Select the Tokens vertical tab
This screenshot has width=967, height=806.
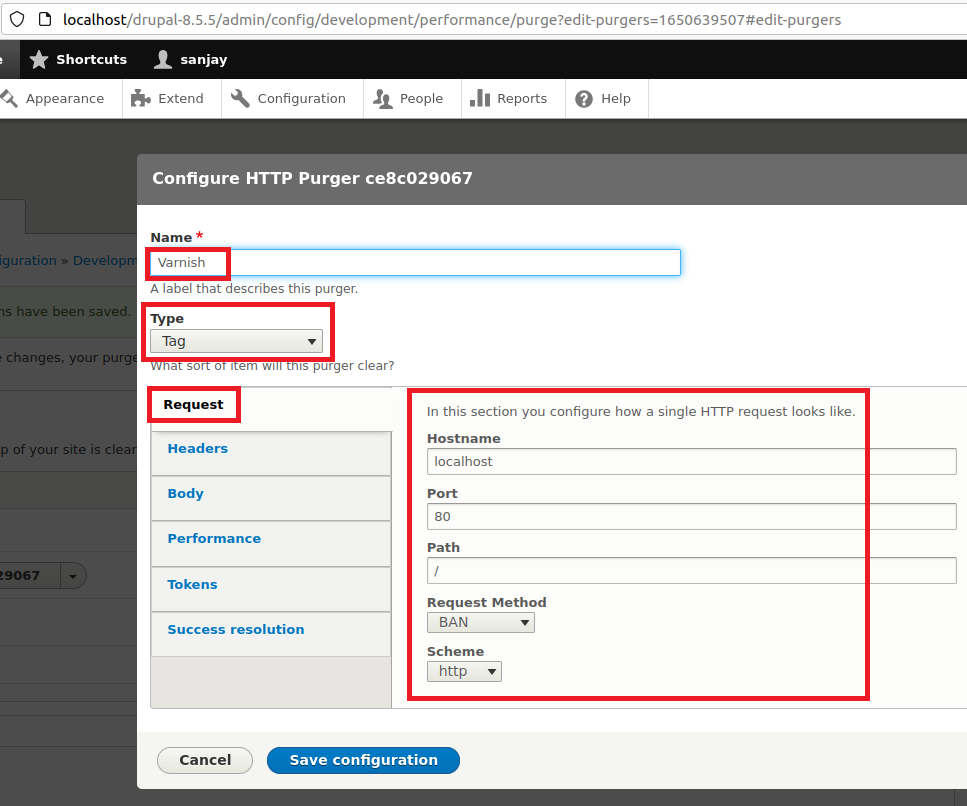tap(192, 585)
